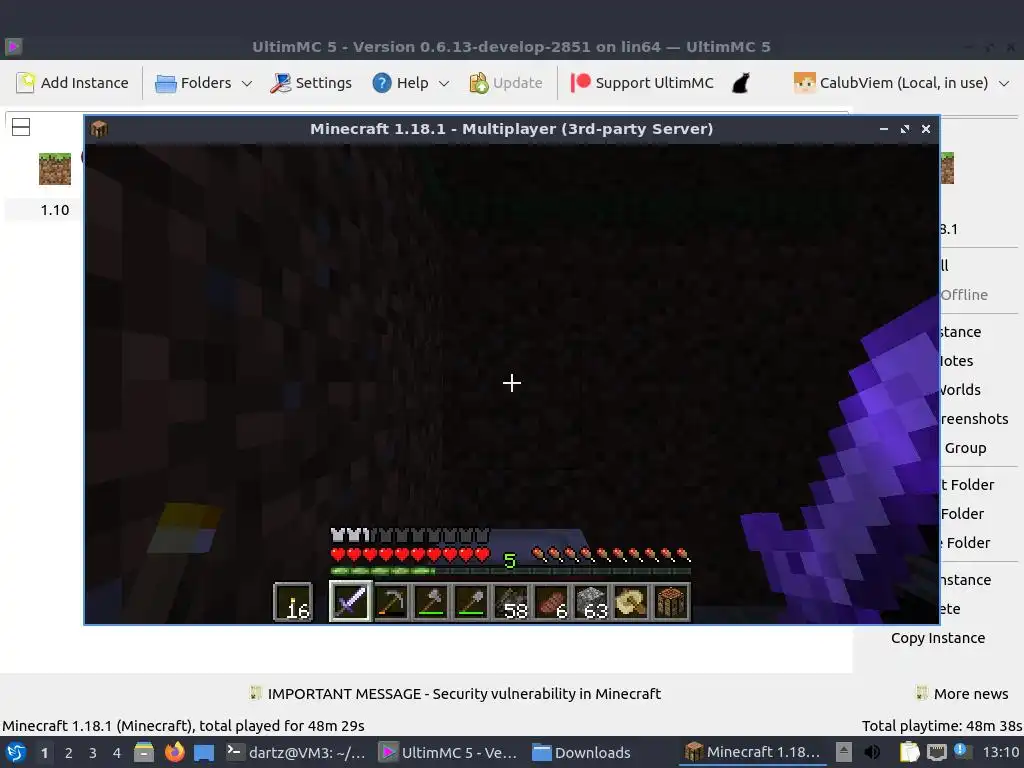Switch to dartz@VM3 terminal task

(x=296, y=752)
